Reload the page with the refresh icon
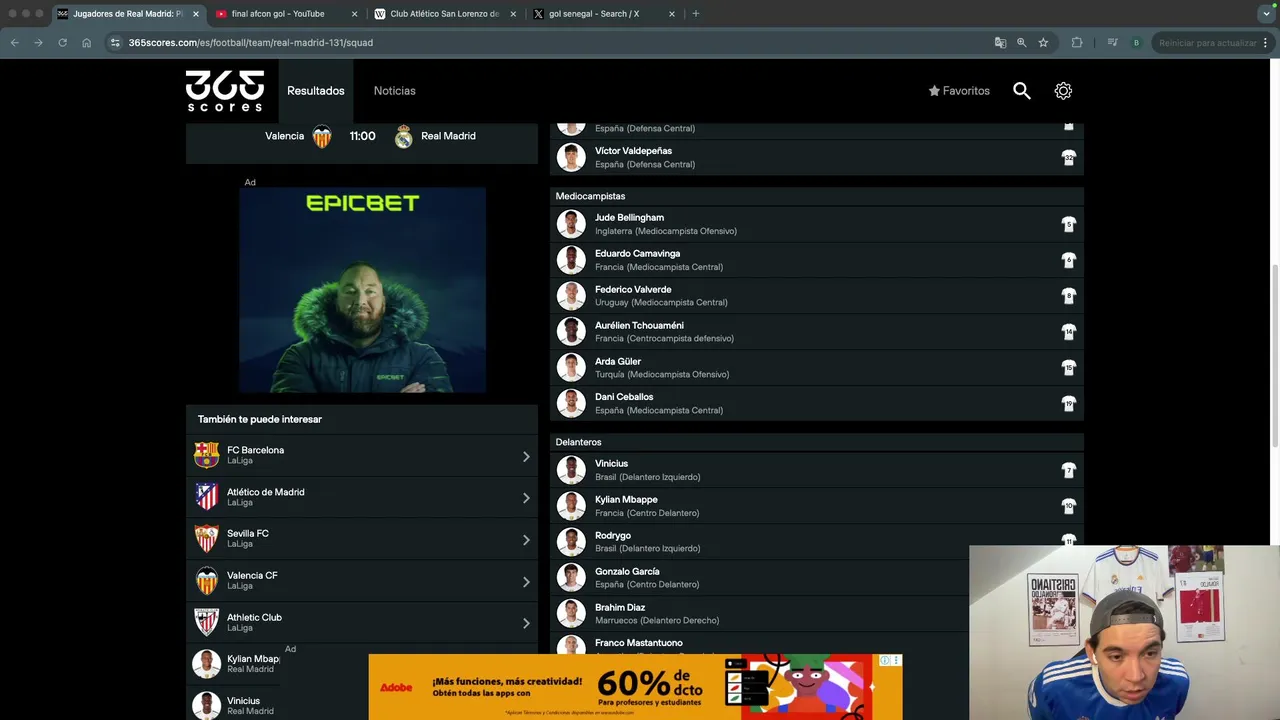This screenshot has width=1280, height=720. tap(62, 43)
